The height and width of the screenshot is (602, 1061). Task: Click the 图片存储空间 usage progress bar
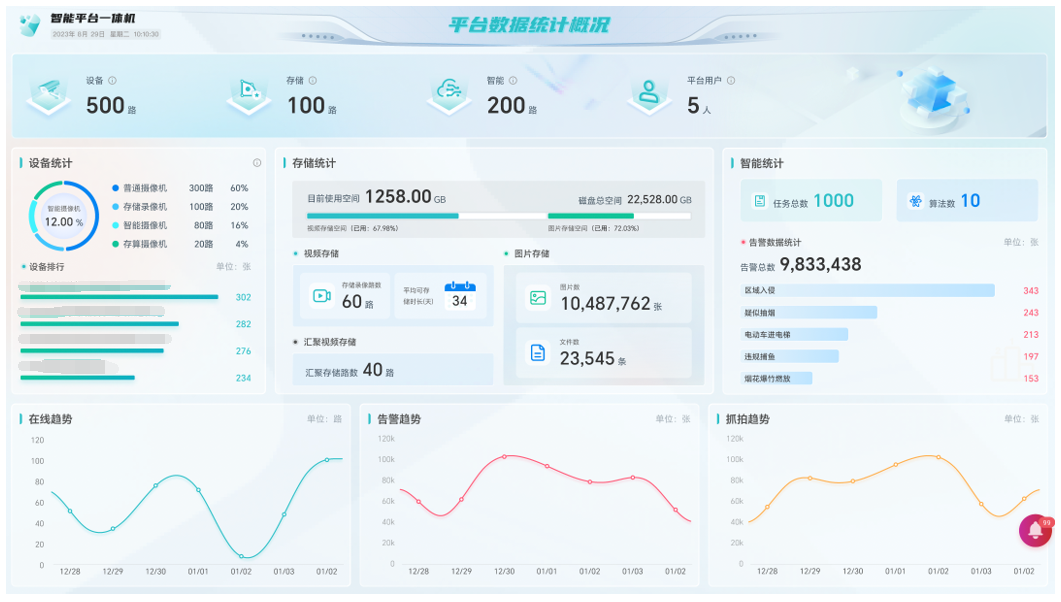[x=619, y=216]
